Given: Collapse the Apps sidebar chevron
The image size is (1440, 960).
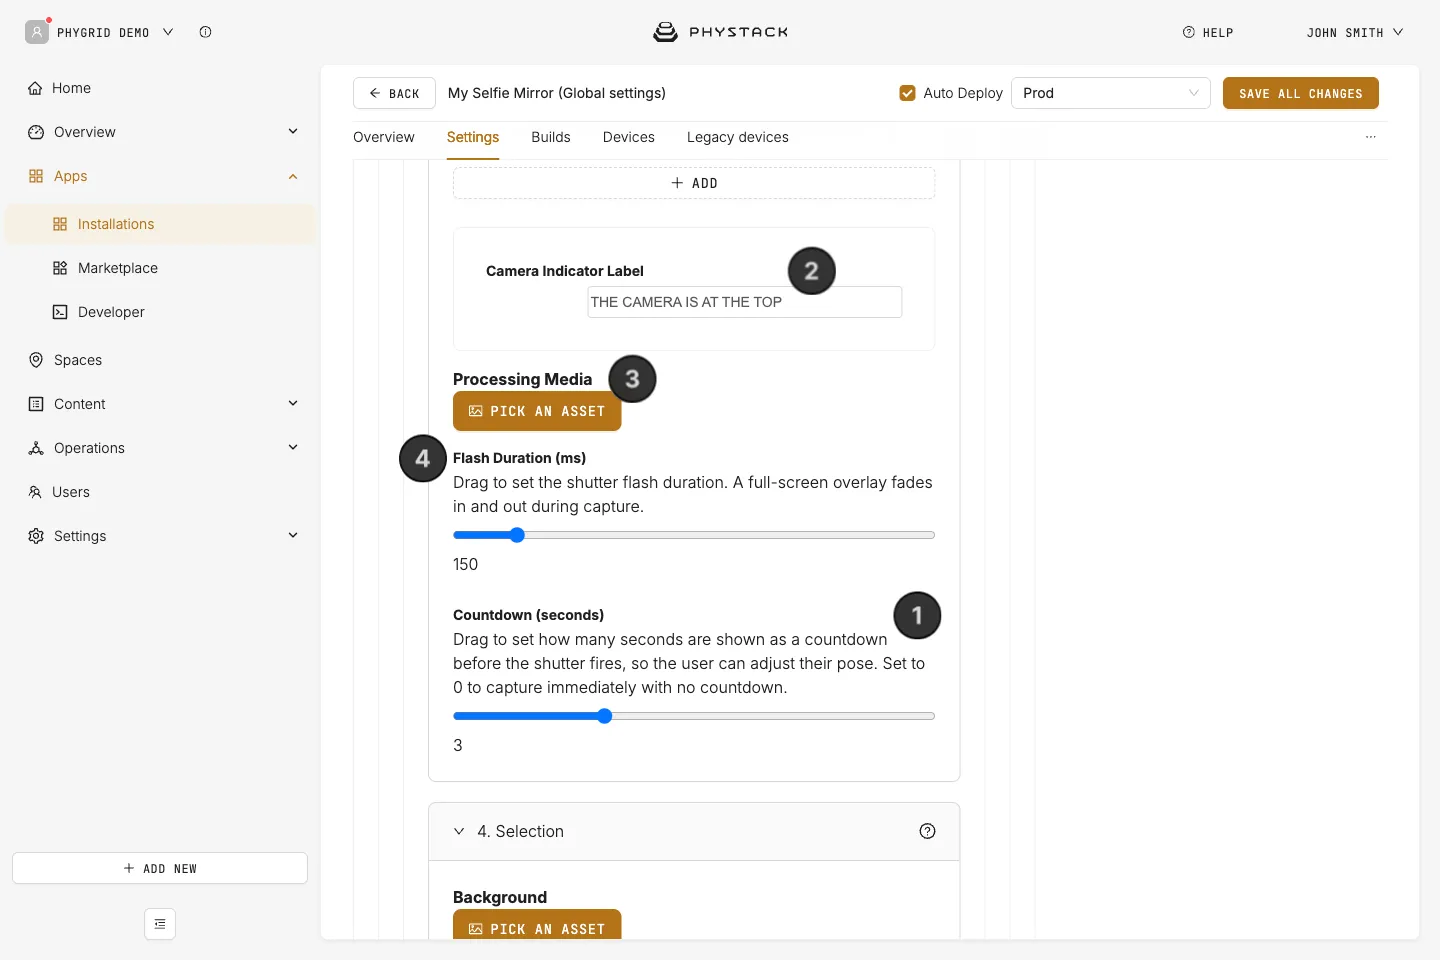Looking at the screenshot, I should click(x=293, y=176).
